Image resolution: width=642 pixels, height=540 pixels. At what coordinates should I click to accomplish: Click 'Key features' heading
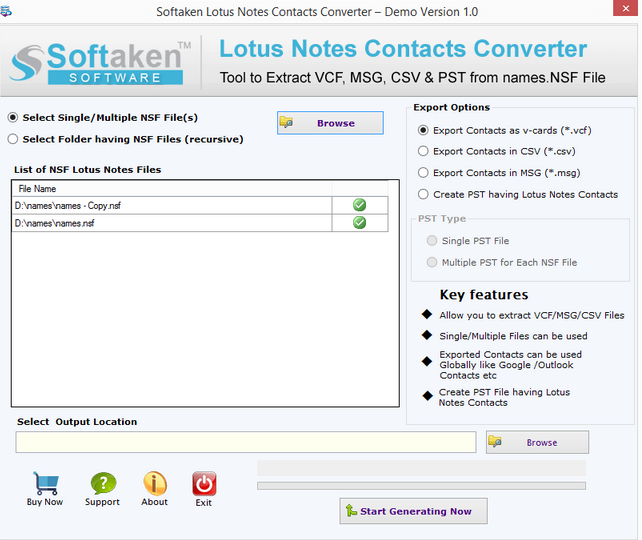pos(484,295)
